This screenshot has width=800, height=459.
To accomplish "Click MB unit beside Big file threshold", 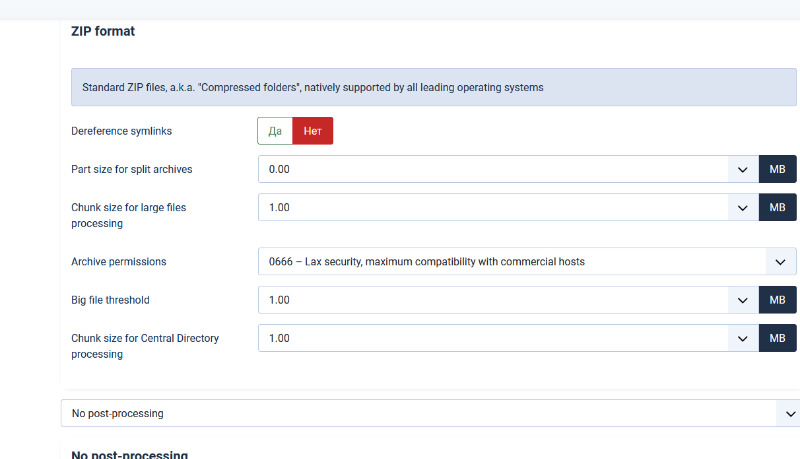I will 778,300.
